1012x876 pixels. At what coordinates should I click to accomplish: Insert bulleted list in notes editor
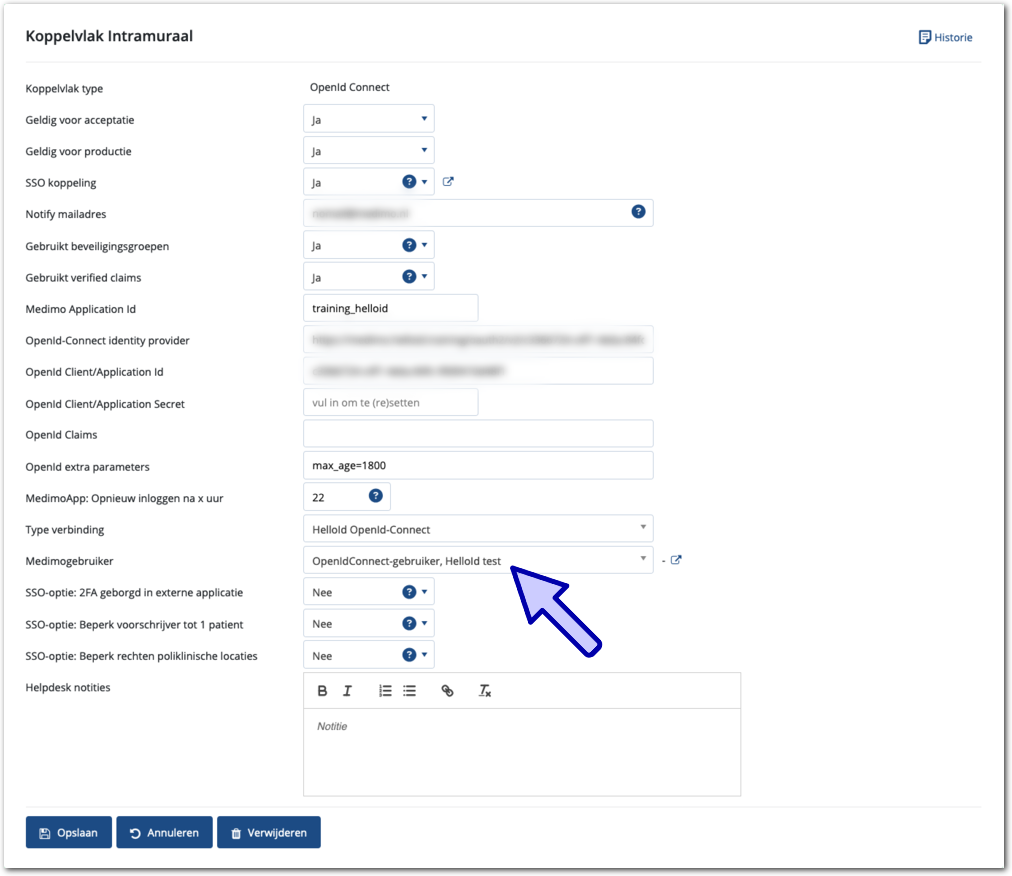pyautogui.click(x=410, y=691)
